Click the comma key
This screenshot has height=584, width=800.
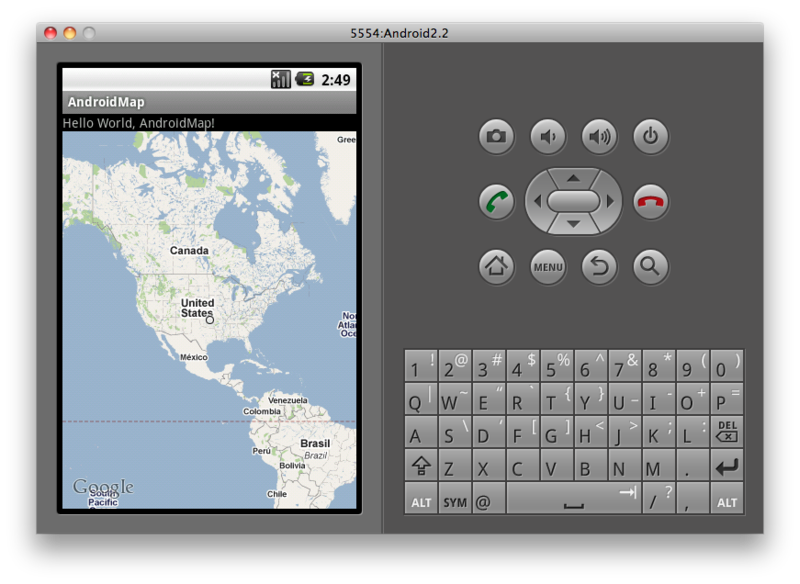[692, 498]
